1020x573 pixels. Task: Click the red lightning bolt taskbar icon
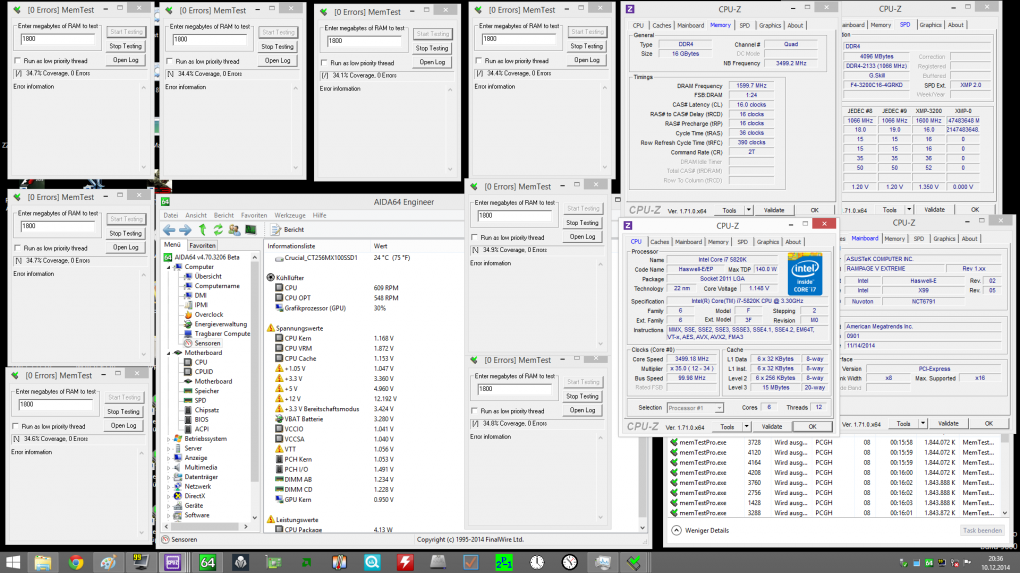point(405,562)
